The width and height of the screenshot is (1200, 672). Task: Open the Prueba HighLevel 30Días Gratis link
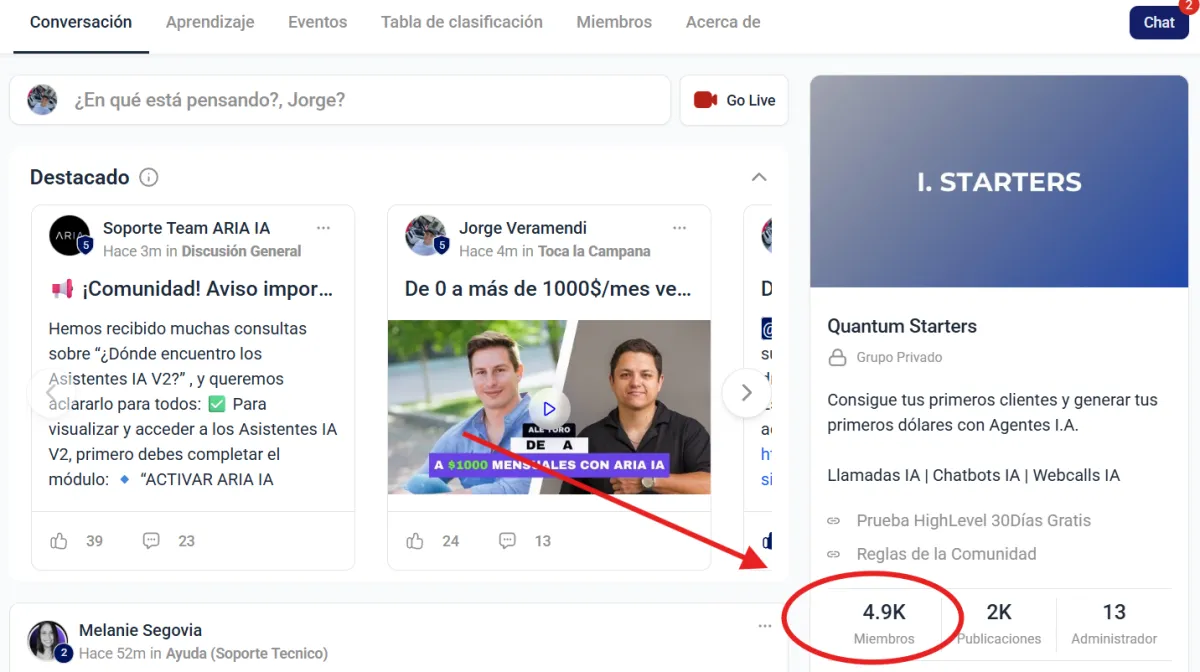pos(973,520)
